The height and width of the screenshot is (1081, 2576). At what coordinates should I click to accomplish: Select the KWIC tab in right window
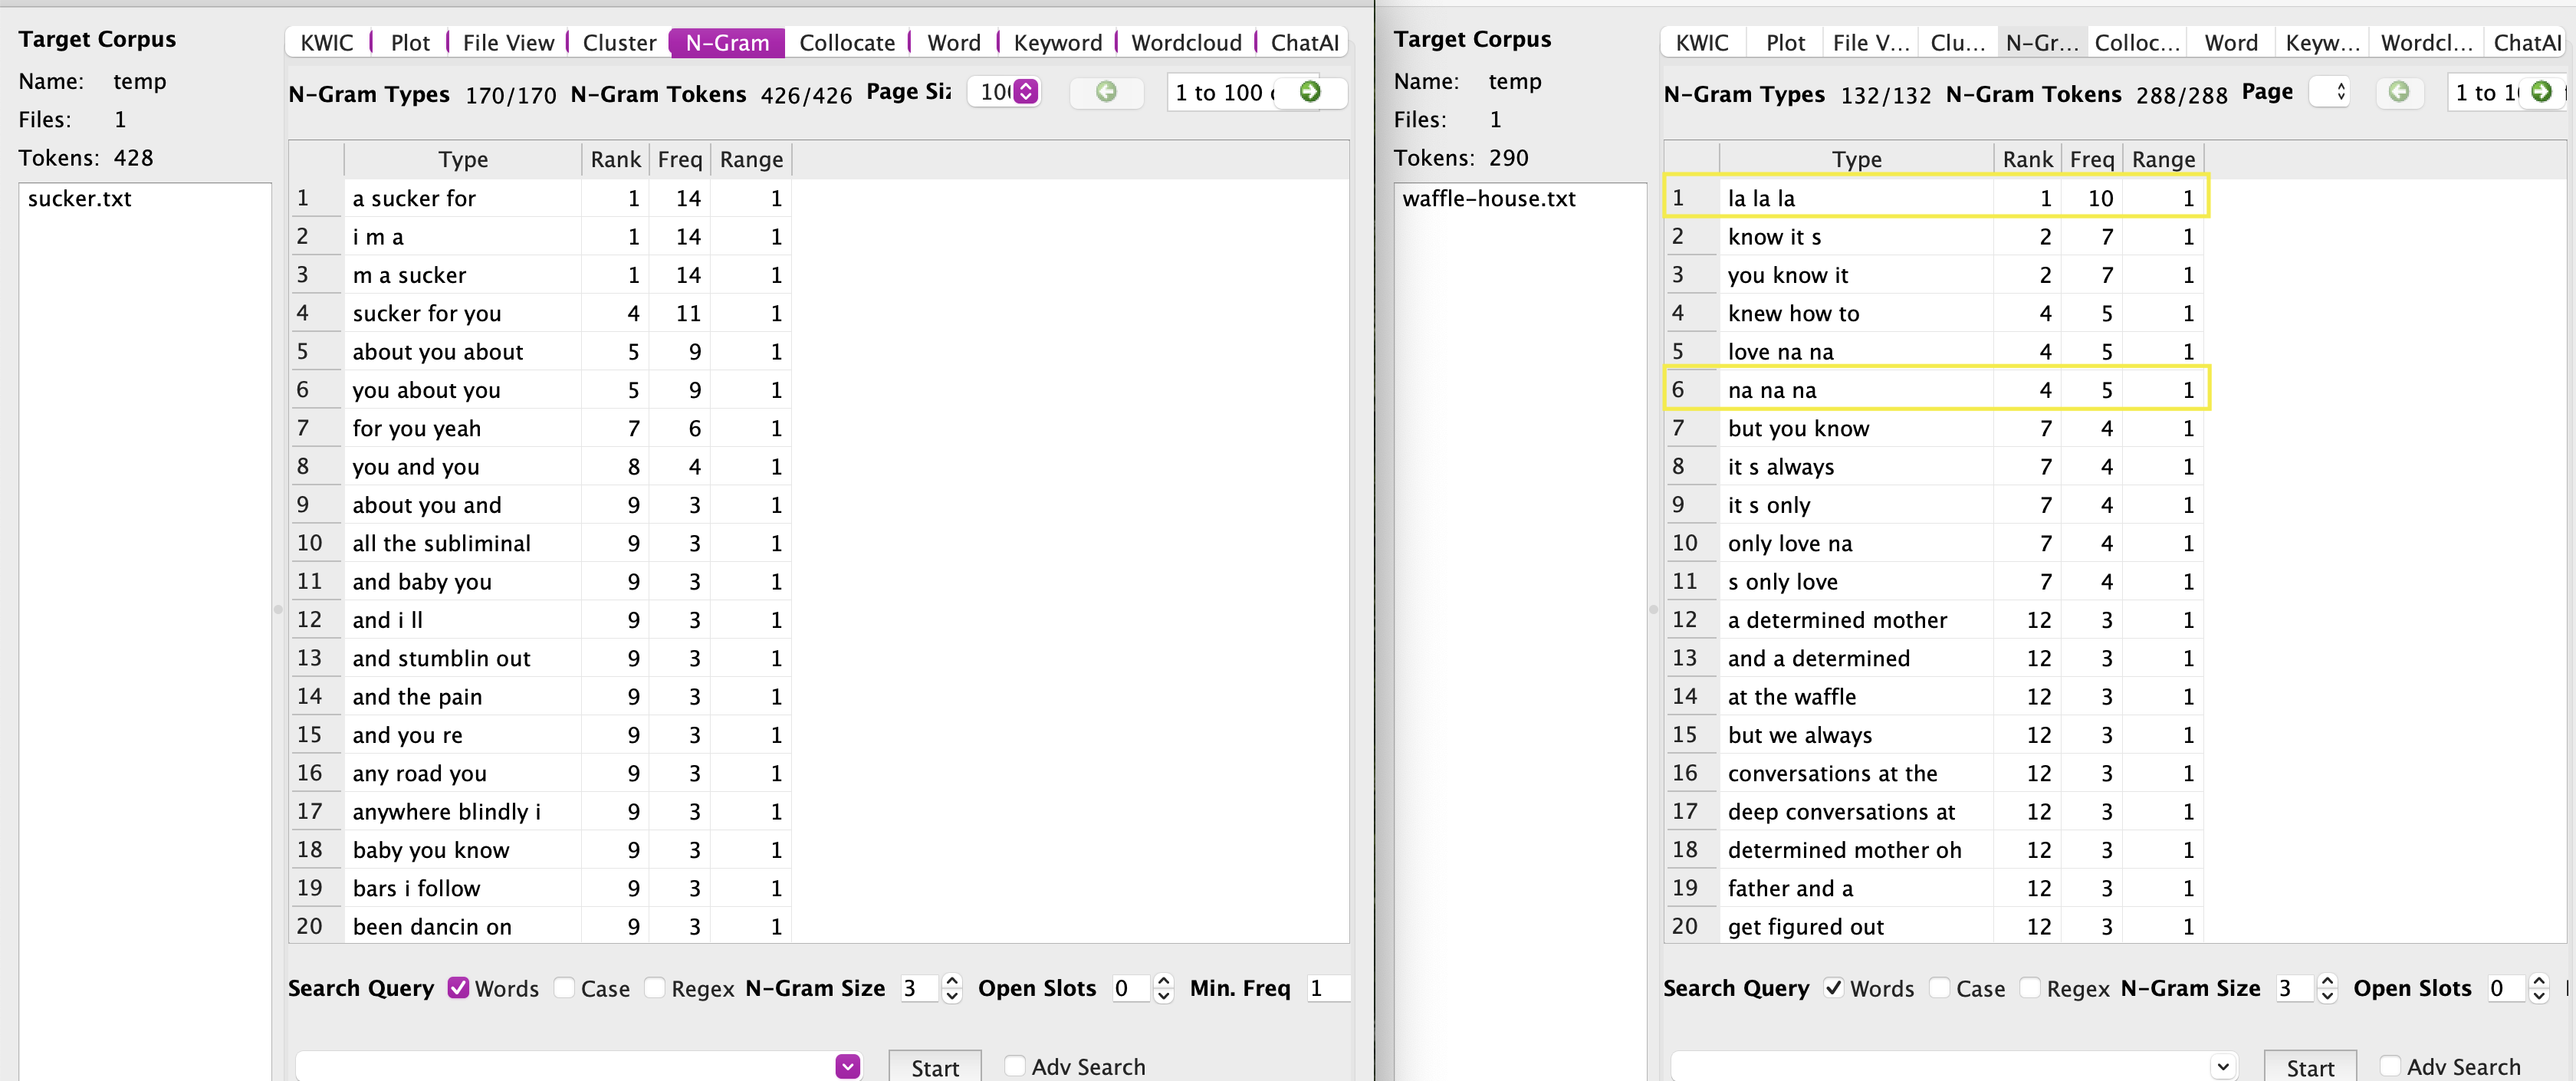point(1701,43)
